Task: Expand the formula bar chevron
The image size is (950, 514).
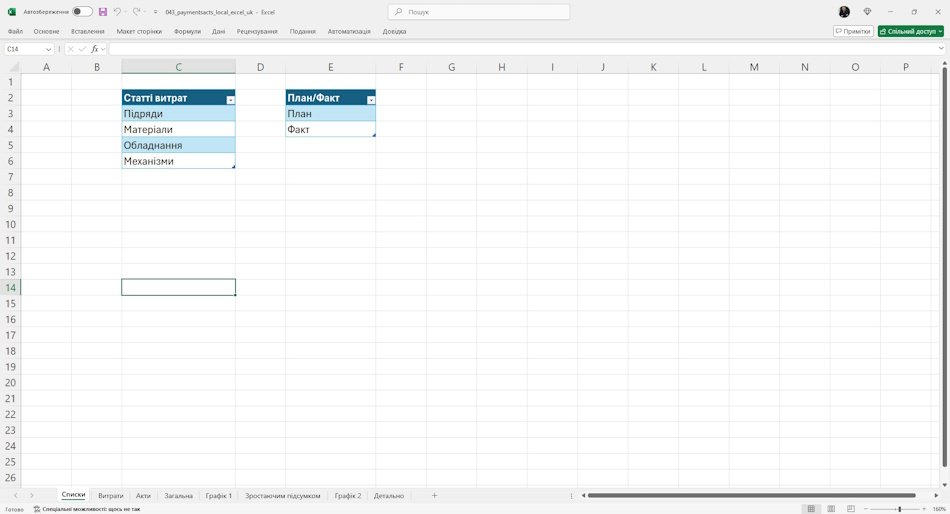Action: tap(941, 49)
